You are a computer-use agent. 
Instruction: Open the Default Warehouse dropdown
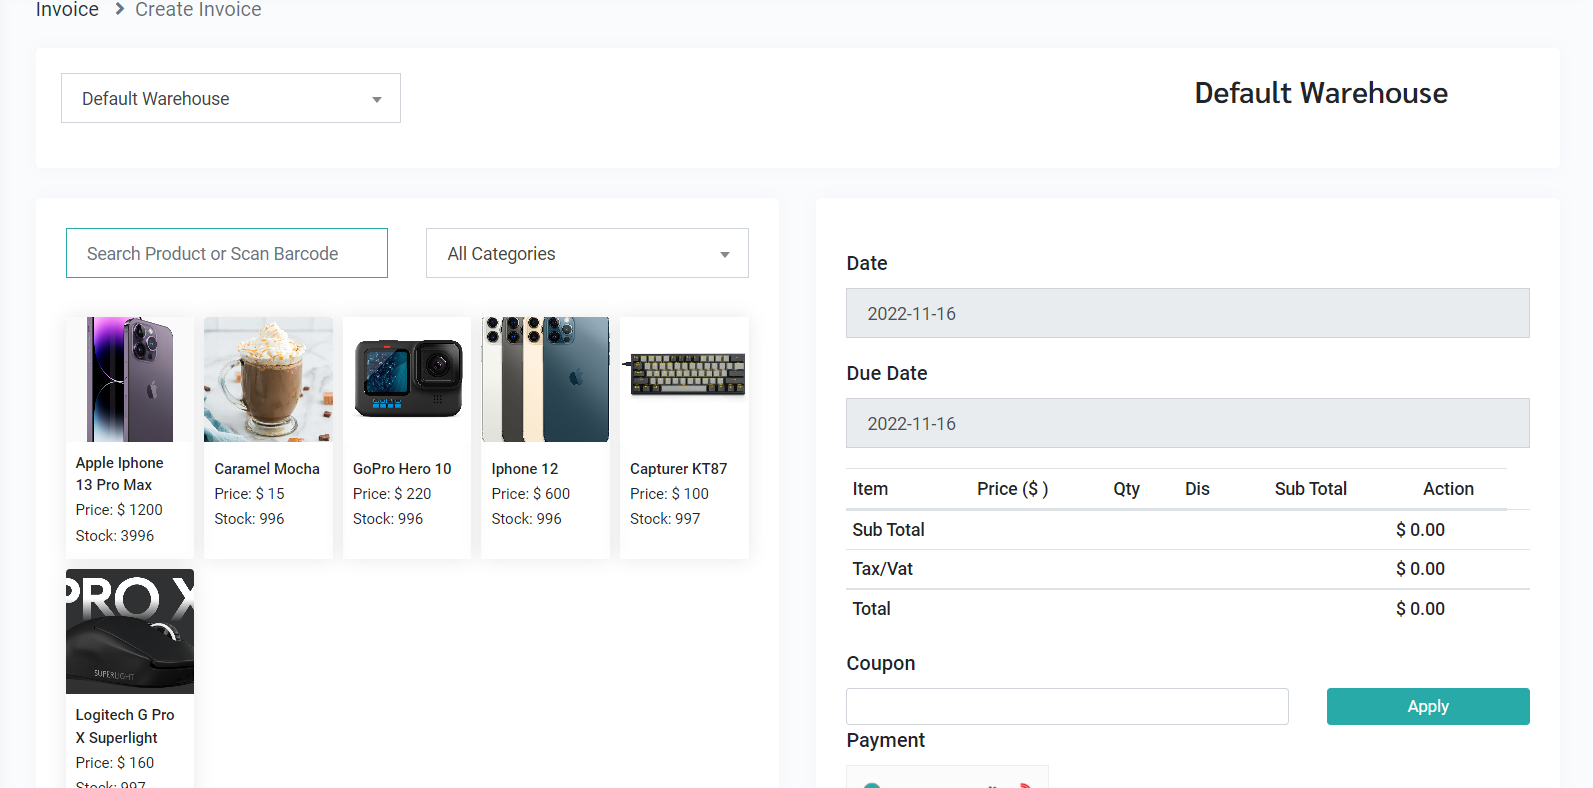[231, 98]
